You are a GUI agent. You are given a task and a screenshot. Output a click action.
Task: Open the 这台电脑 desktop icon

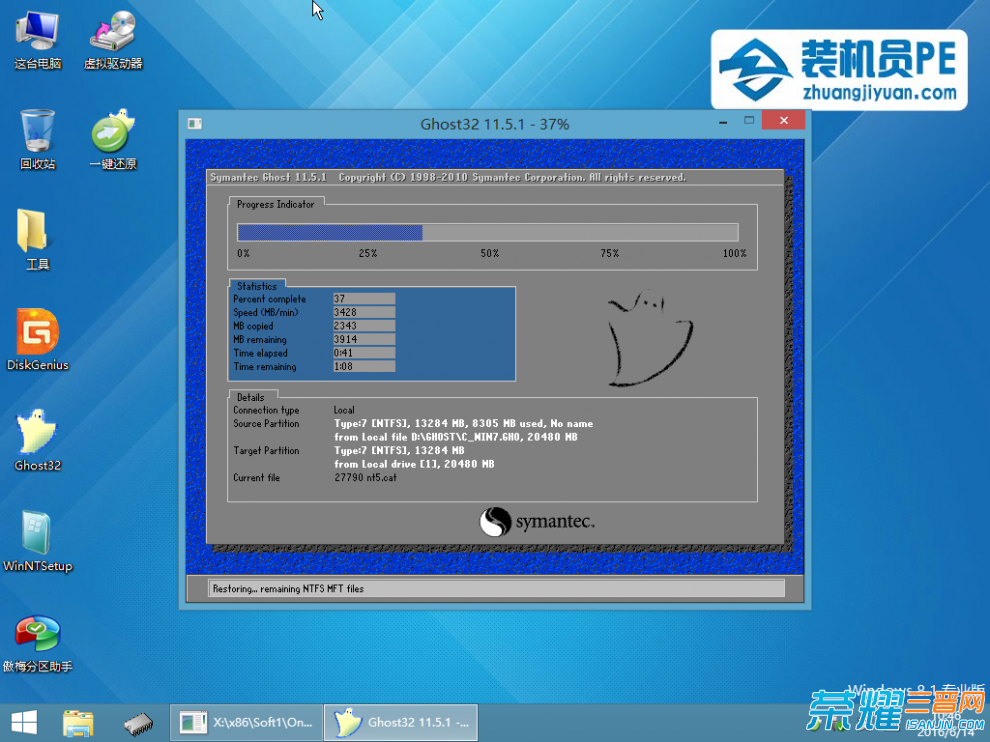point(38,39)
